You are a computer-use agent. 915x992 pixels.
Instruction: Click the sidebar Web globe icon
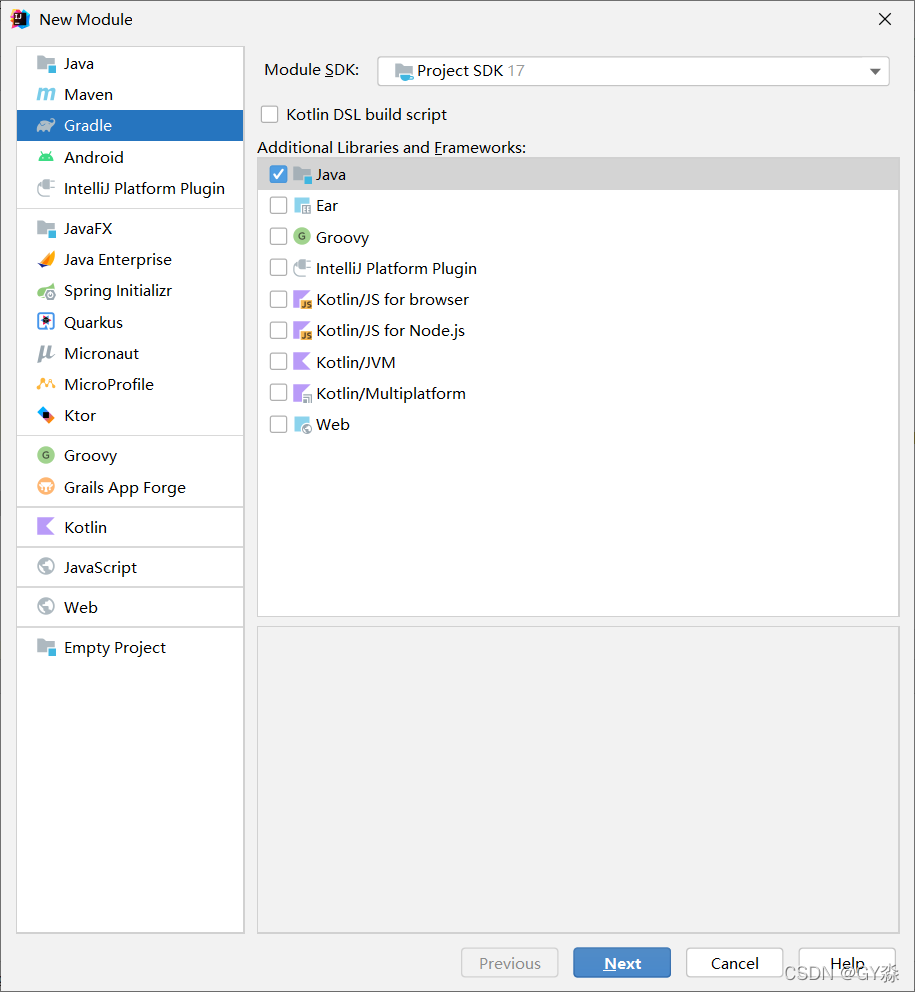click(x=46, y=607)
